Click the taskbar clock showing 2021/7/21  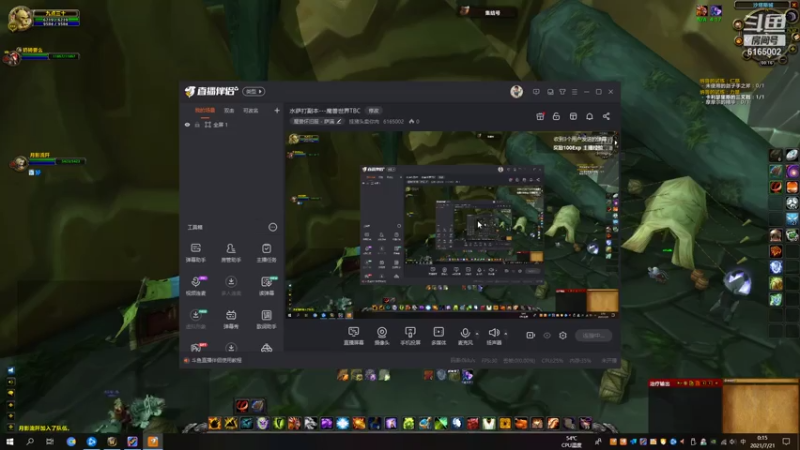[763, 442]
